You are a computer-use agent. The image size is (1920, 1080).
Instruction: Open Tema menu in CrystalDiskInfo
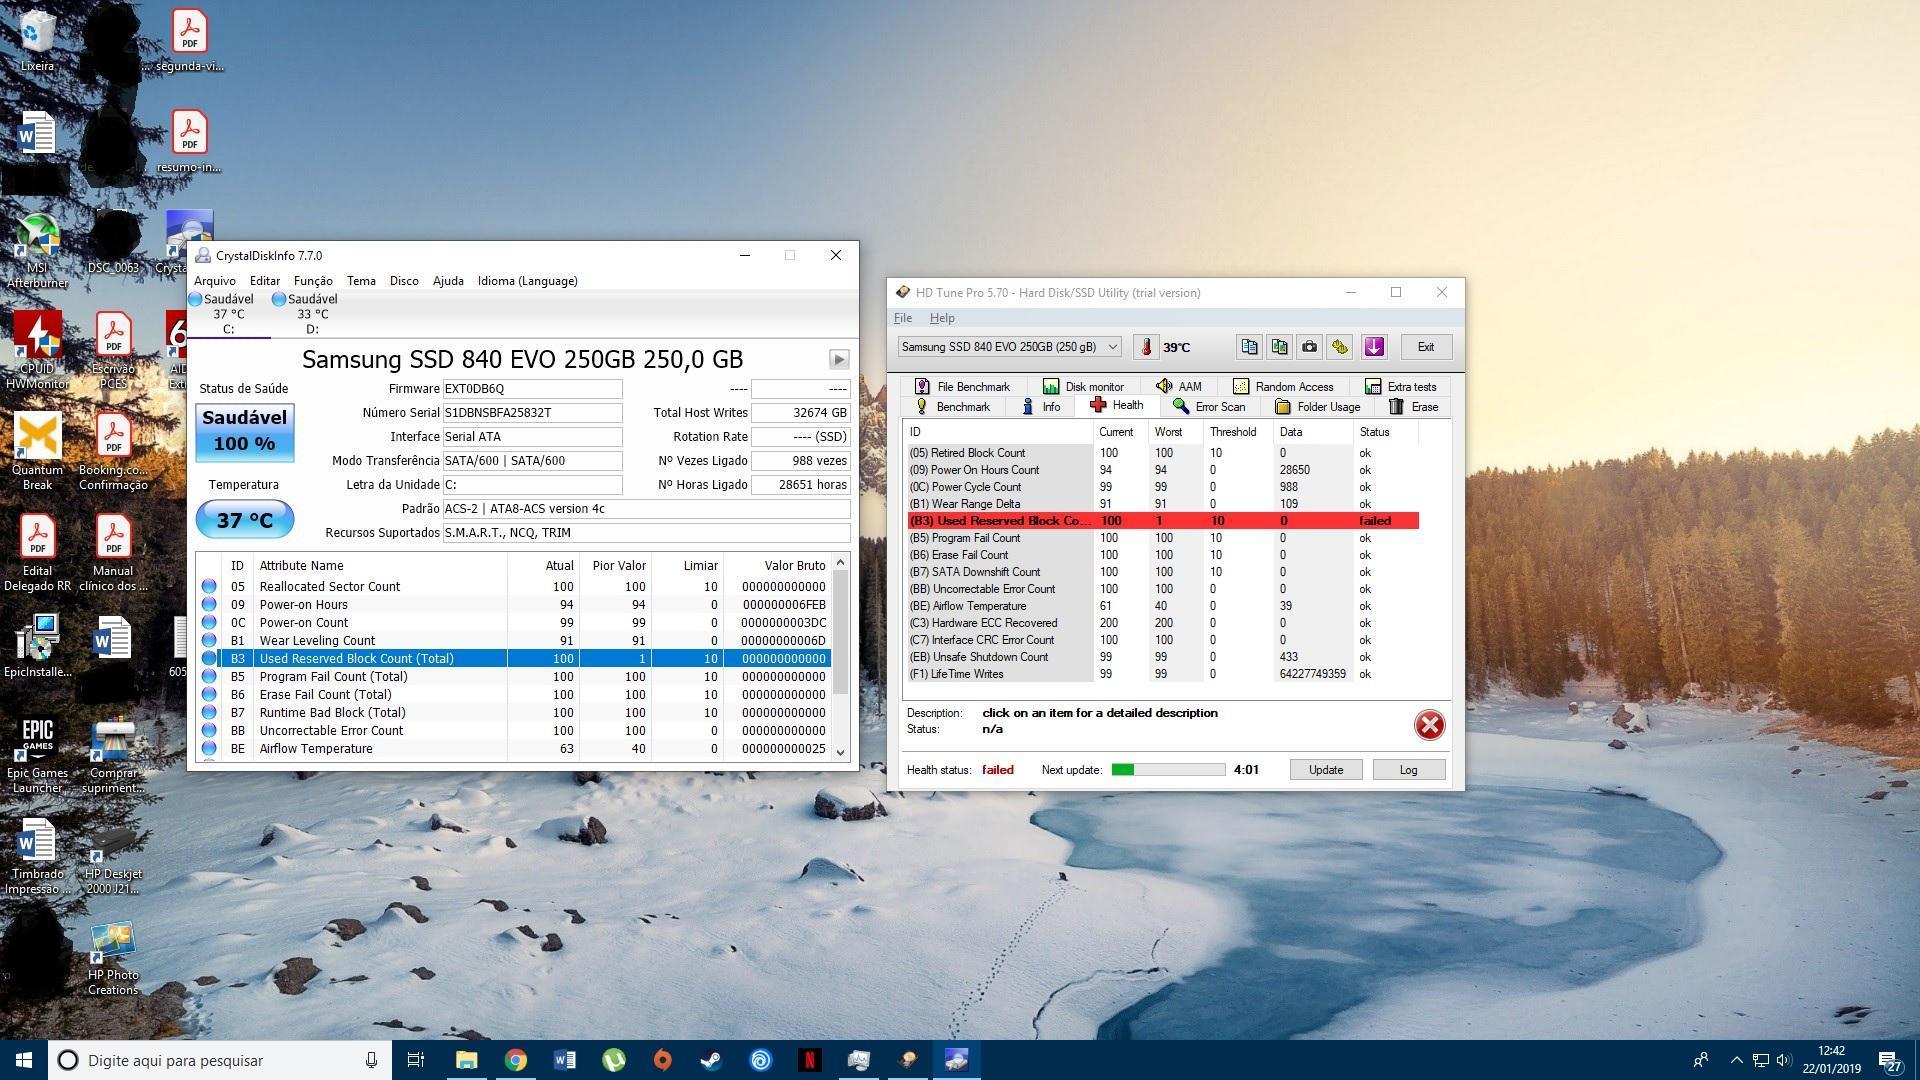361,281
